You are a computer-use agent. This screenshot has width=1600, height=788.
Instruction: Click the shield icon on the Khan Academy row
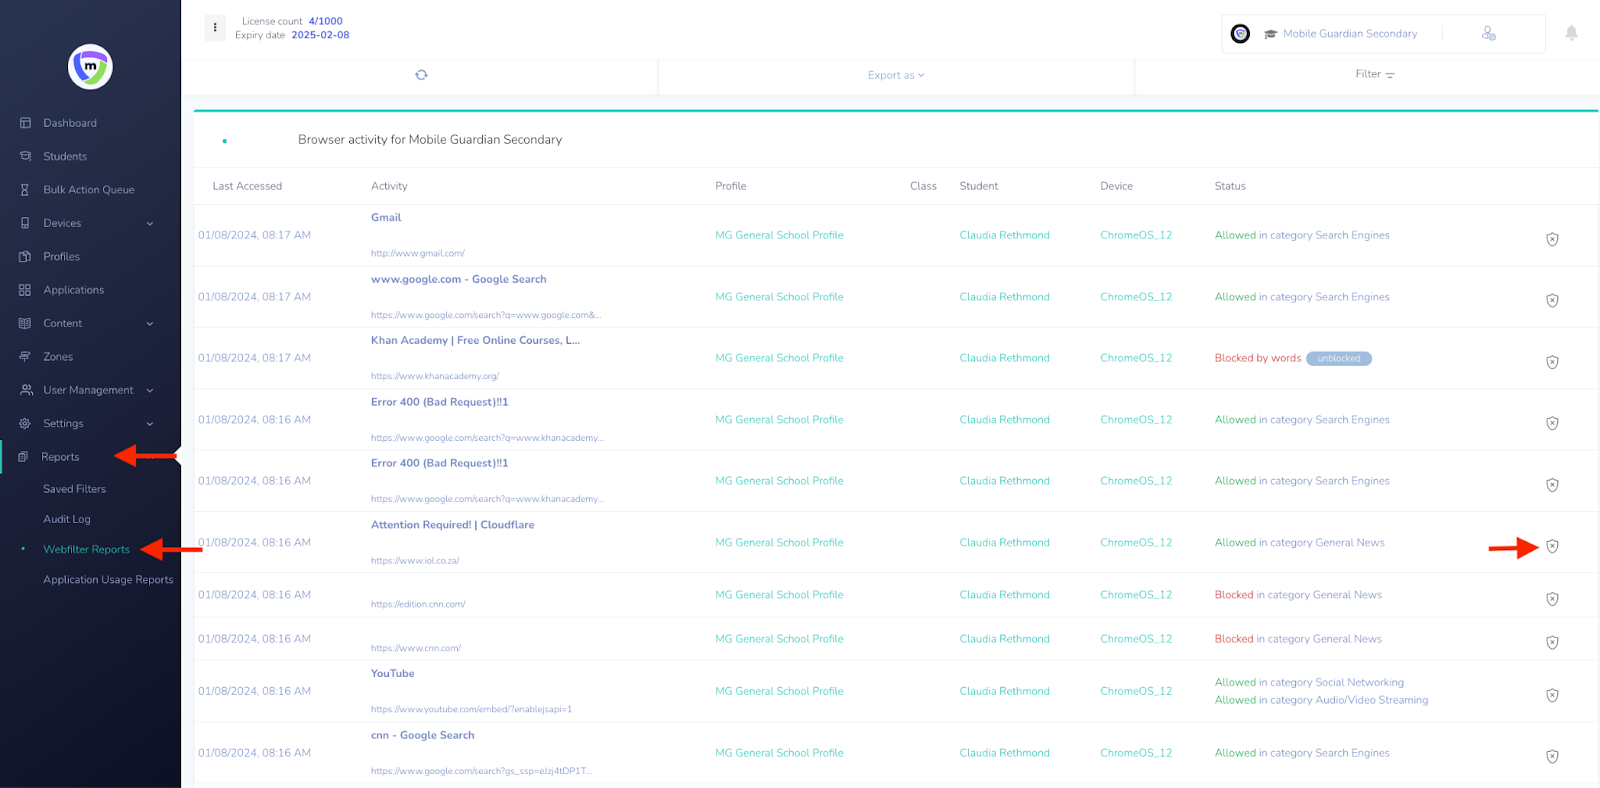coord(1552,362)
